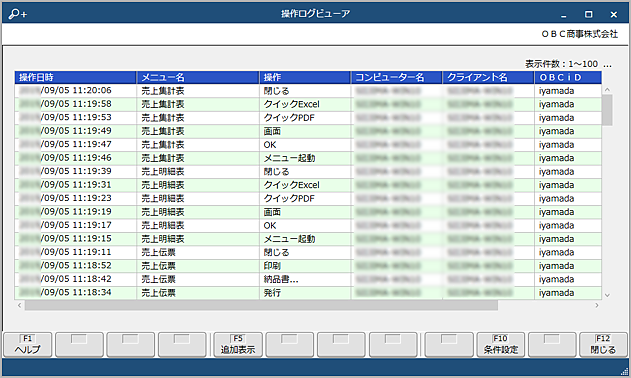Click the vertical scrollbar down arrow

tap(607, 295)
